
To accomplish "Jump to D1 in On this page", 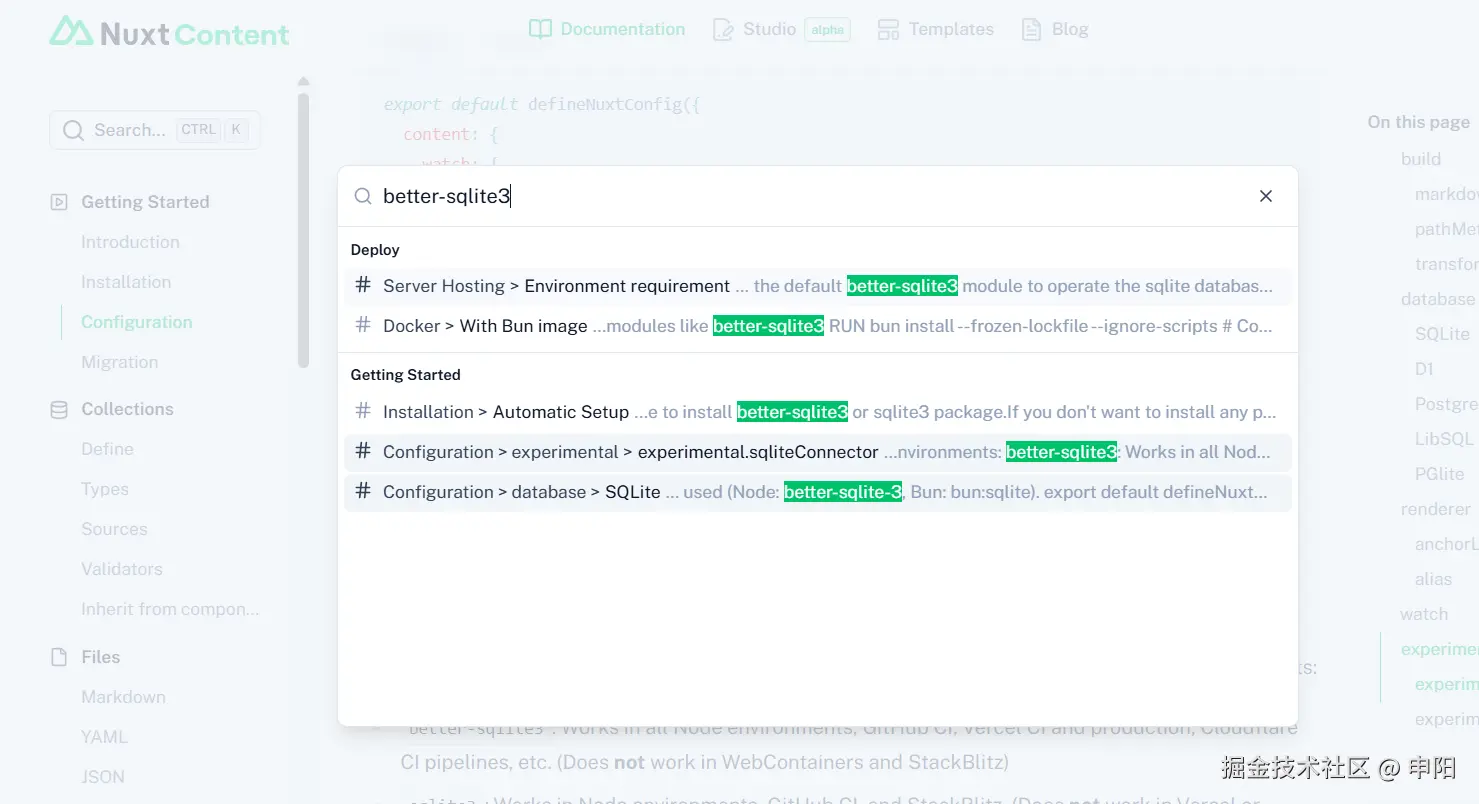I will [1424, 369].
